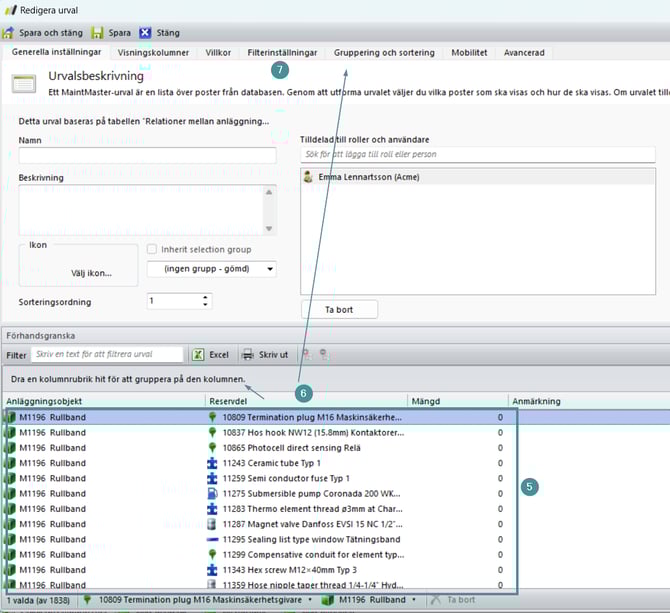Open the (ingen grupp - gömd) dropdown
Screen dimensions: 670x613
point(212,269)
